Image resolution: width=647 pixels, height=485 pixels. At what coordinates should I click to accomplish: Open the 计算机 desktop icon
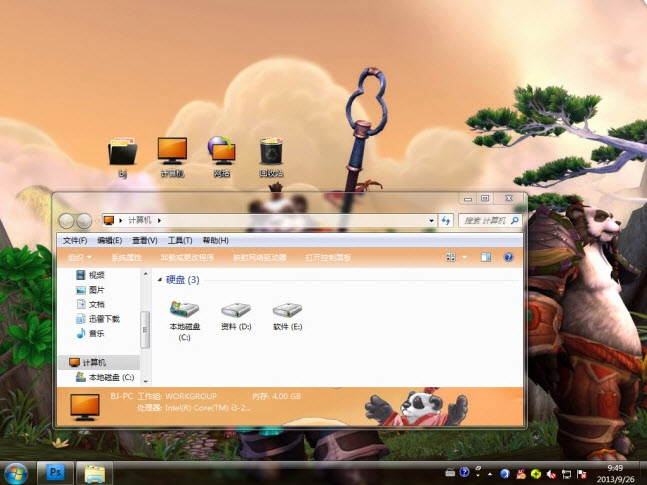point(172,157)
